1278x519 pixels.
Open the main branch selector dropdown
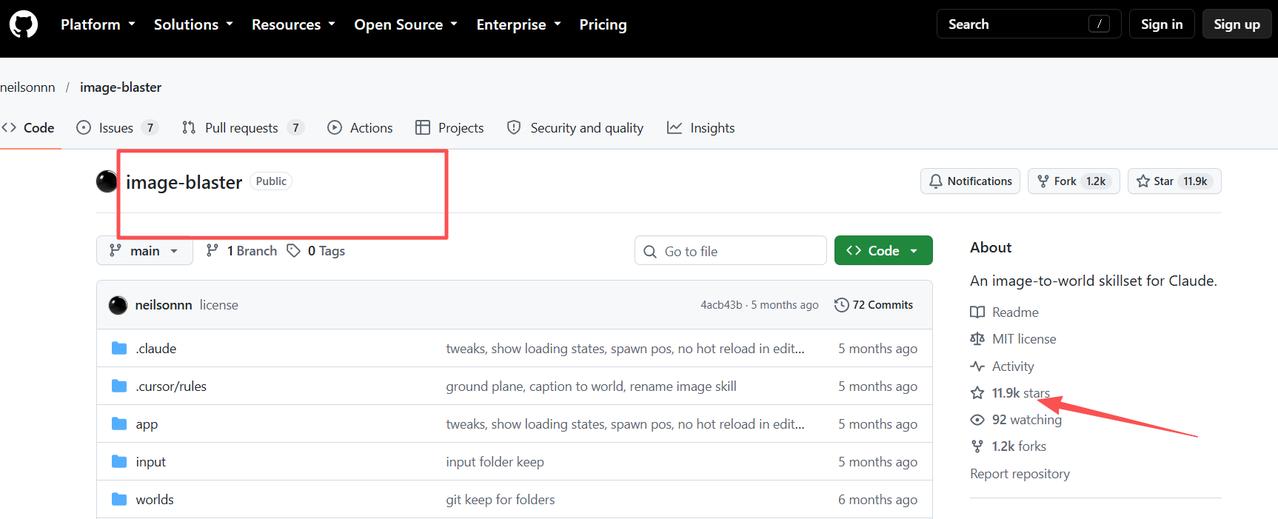pyautogui.click(x=144, y=251)
